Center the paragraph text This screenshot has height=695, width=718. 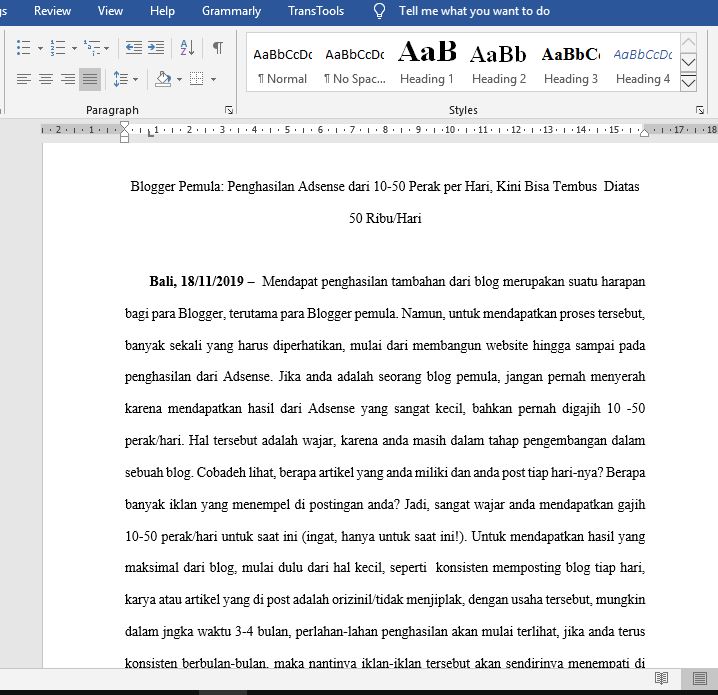point(46,79)
